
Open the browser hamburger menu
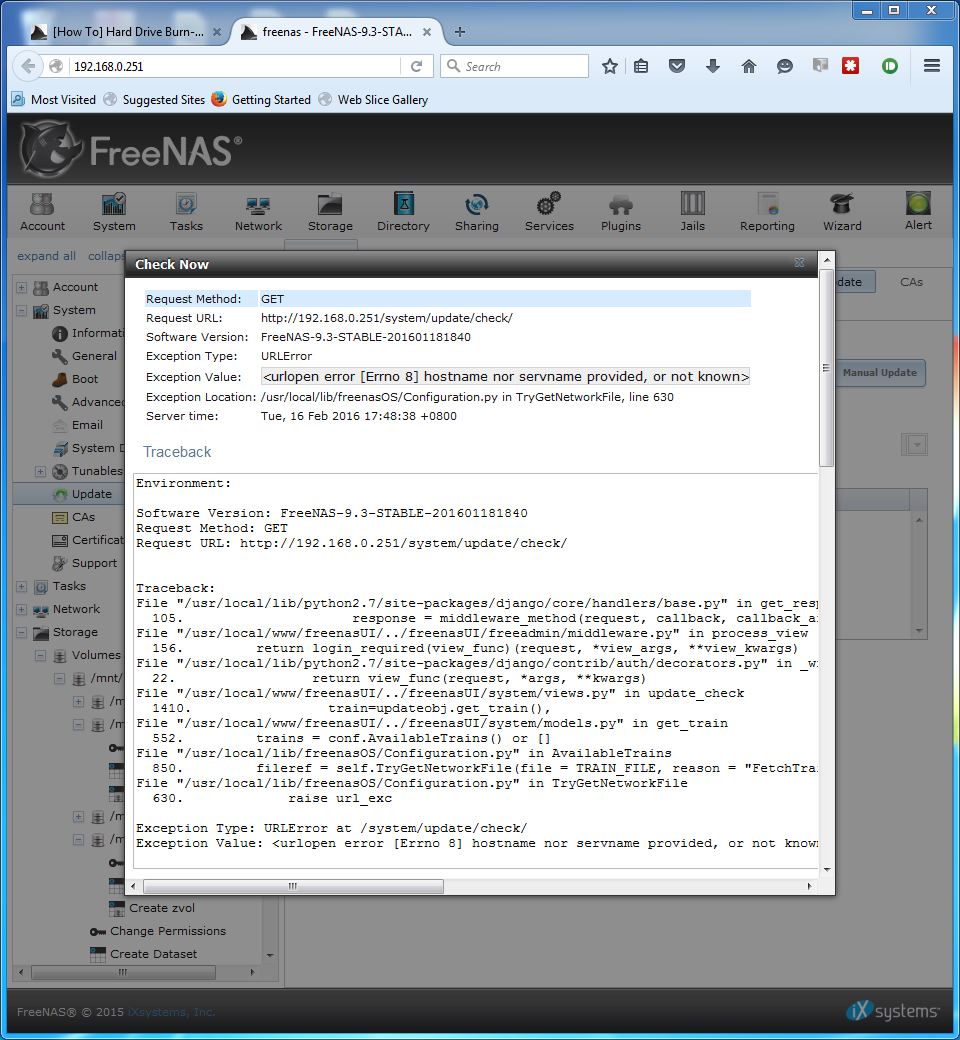pos(931,66)
